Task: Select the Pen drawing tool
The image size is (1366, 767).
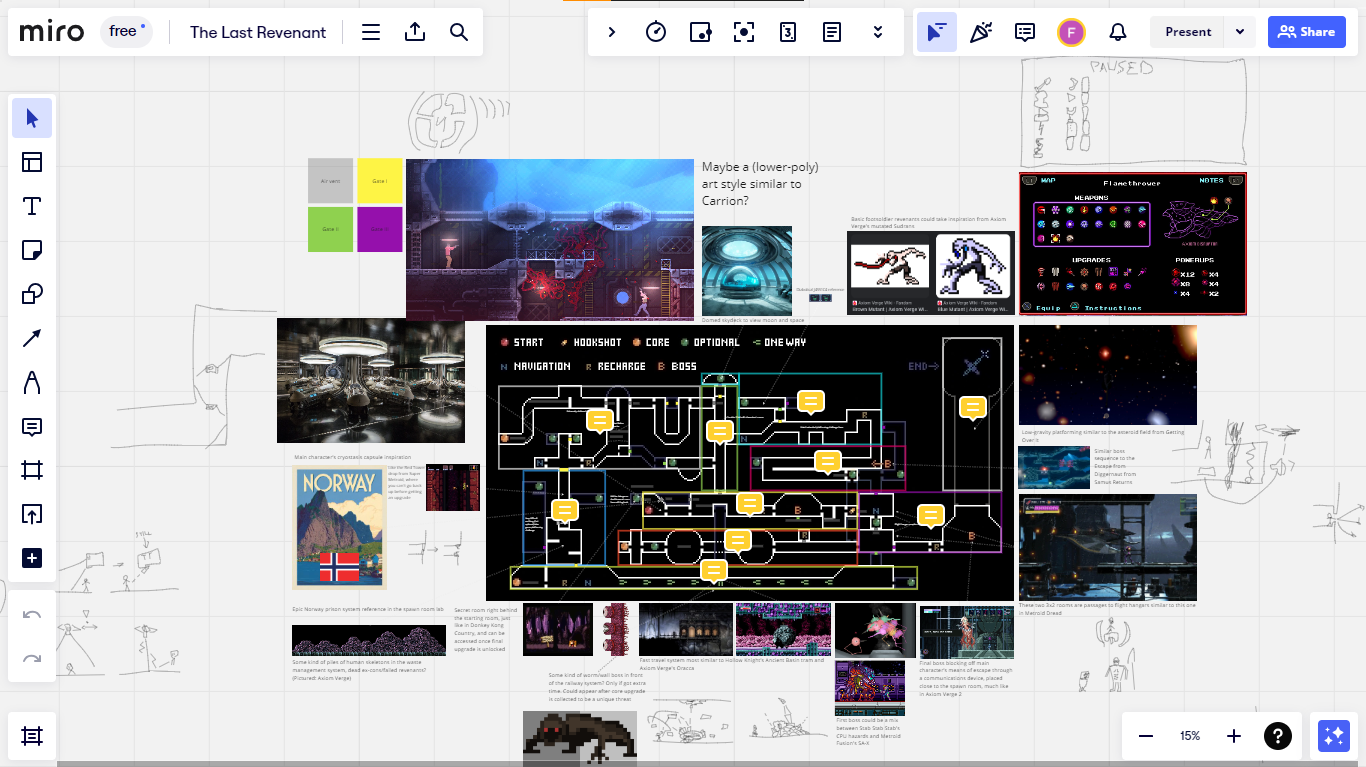Action: [32, 382]
